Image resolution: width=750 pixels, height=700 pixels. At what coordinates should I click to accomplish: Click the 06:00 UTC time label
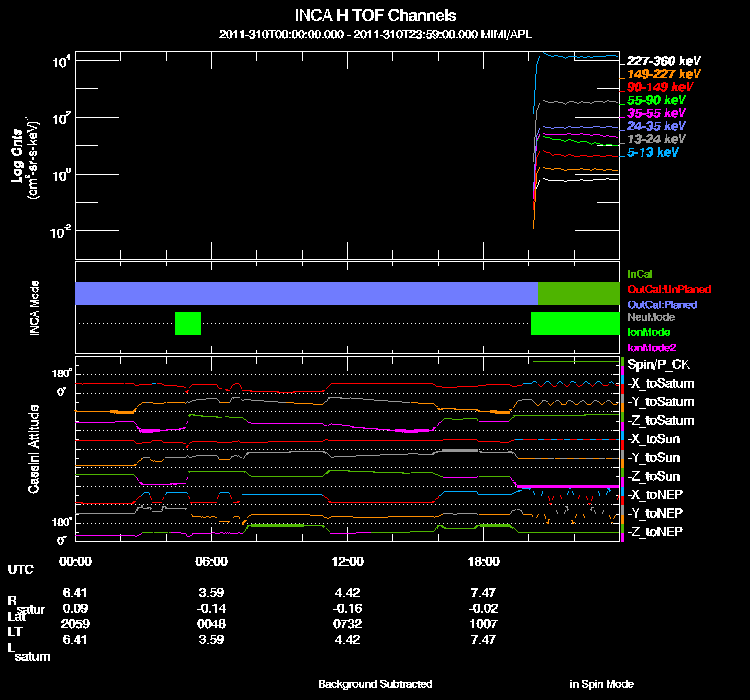pyautogui.click(x=211, y=561)
